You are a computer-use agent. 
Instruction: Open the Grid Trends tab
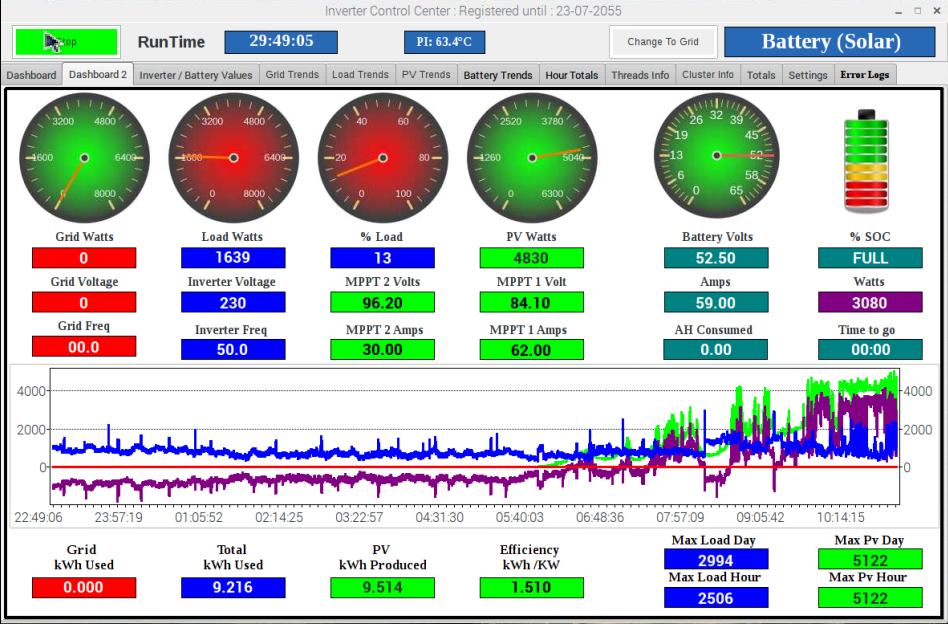click(x=292, y=75)
